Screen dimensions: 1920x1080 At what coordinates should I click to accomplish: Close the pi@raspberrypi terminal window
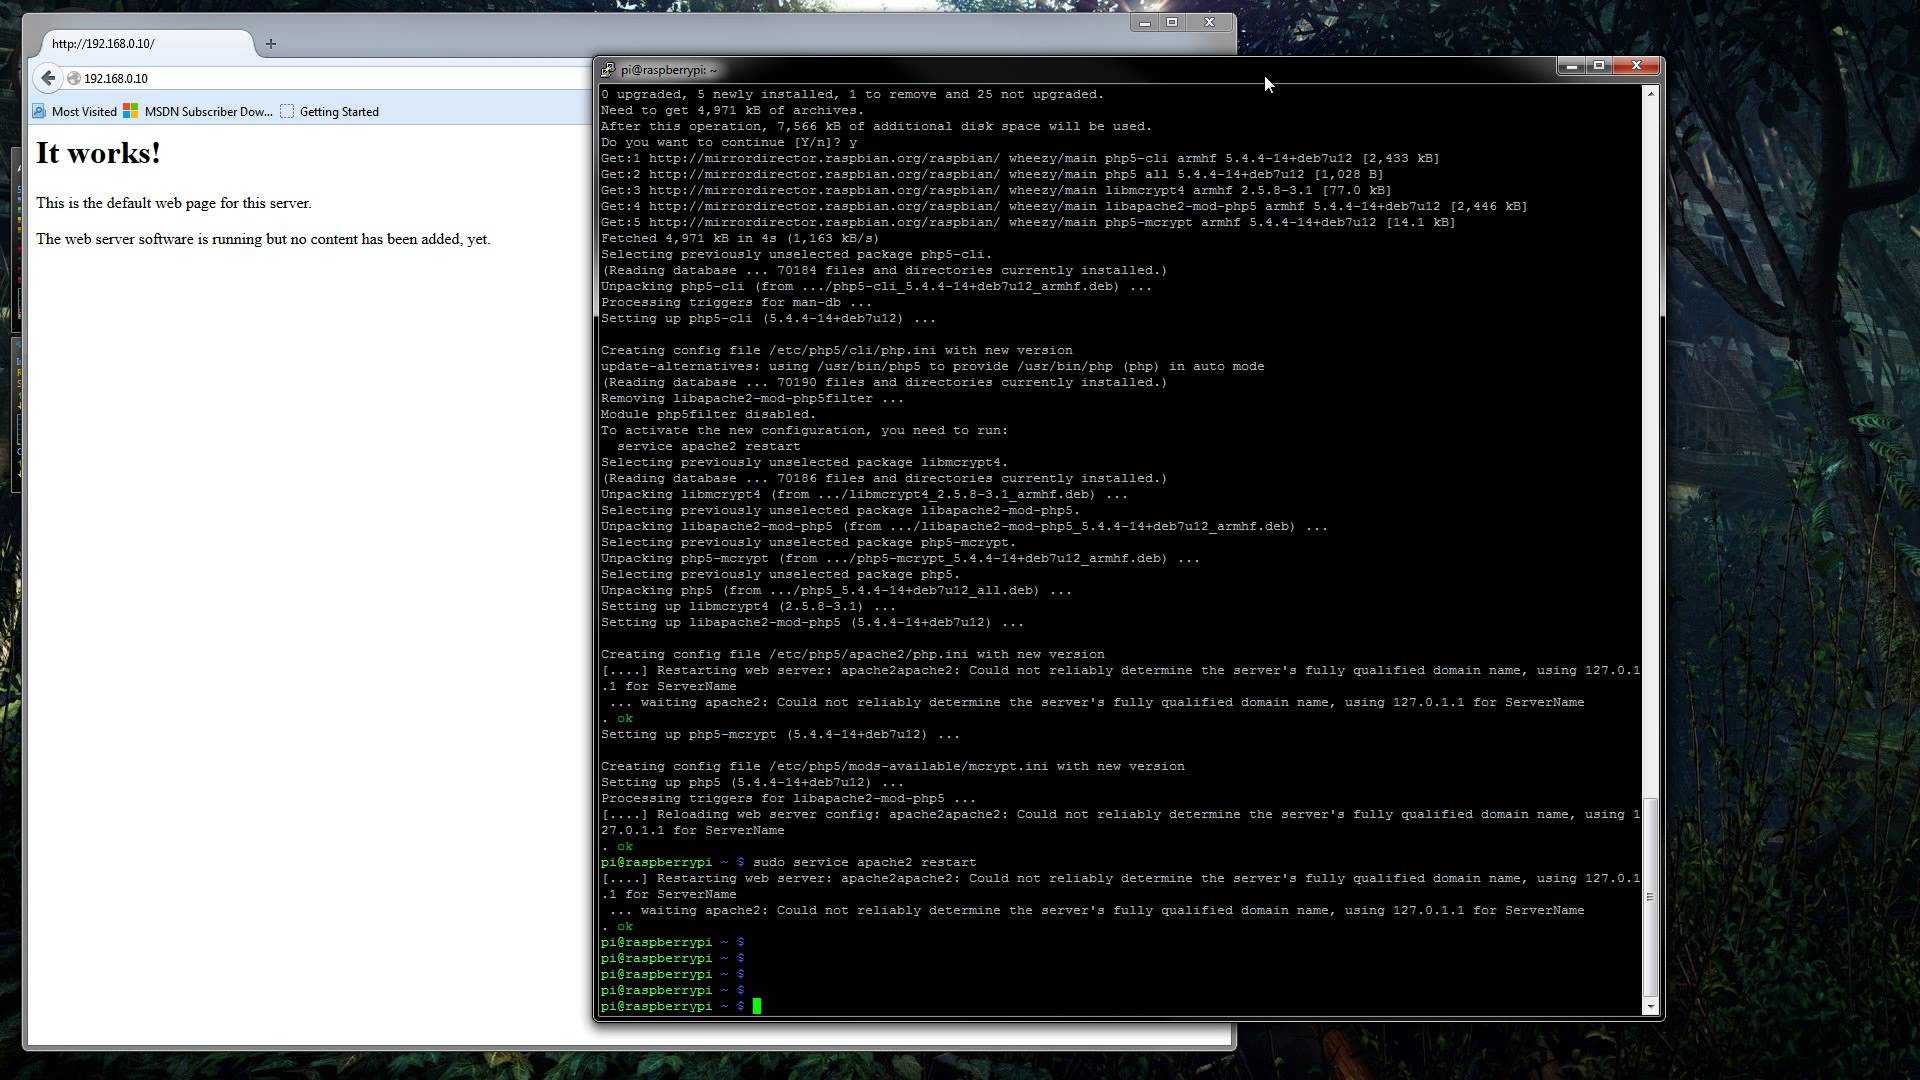(x=1637, y=66)
